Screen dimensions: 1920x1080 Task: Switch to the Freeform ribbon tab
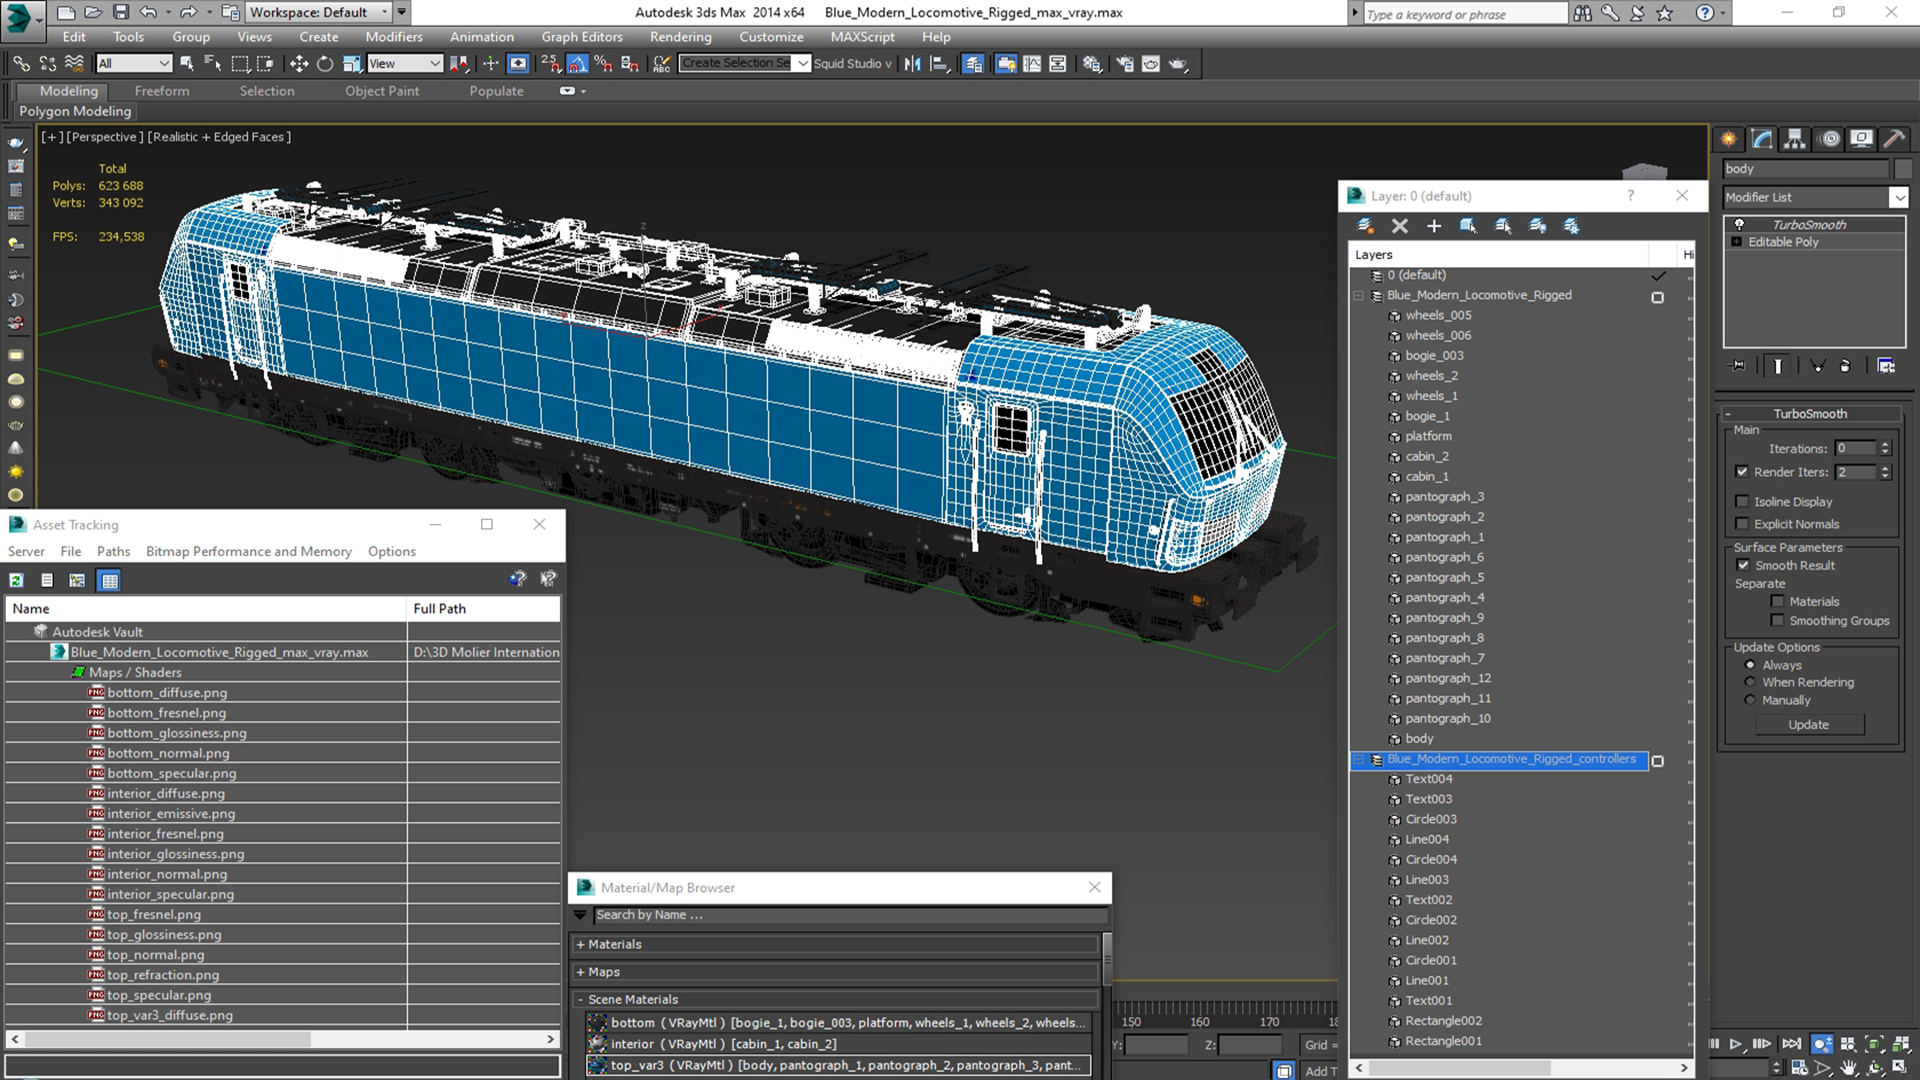point(162,91)
